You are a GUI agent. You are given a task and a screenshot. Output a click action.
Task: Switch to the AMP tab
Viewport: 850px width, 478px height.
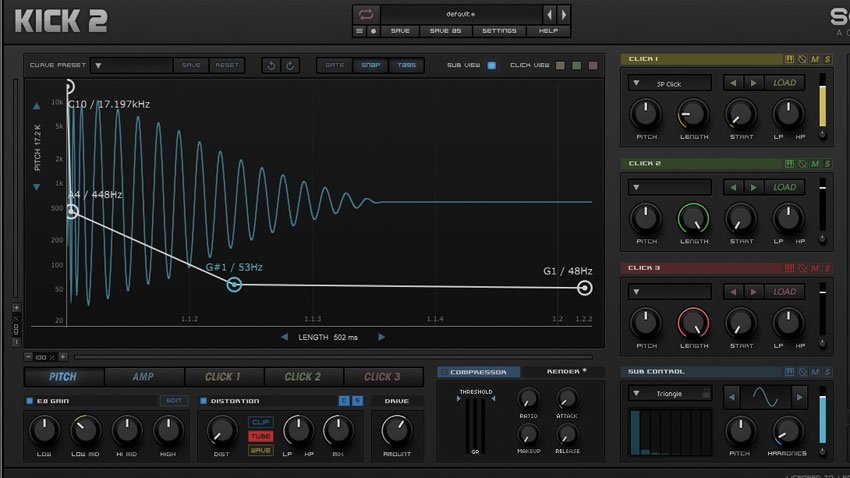point(143,377)
